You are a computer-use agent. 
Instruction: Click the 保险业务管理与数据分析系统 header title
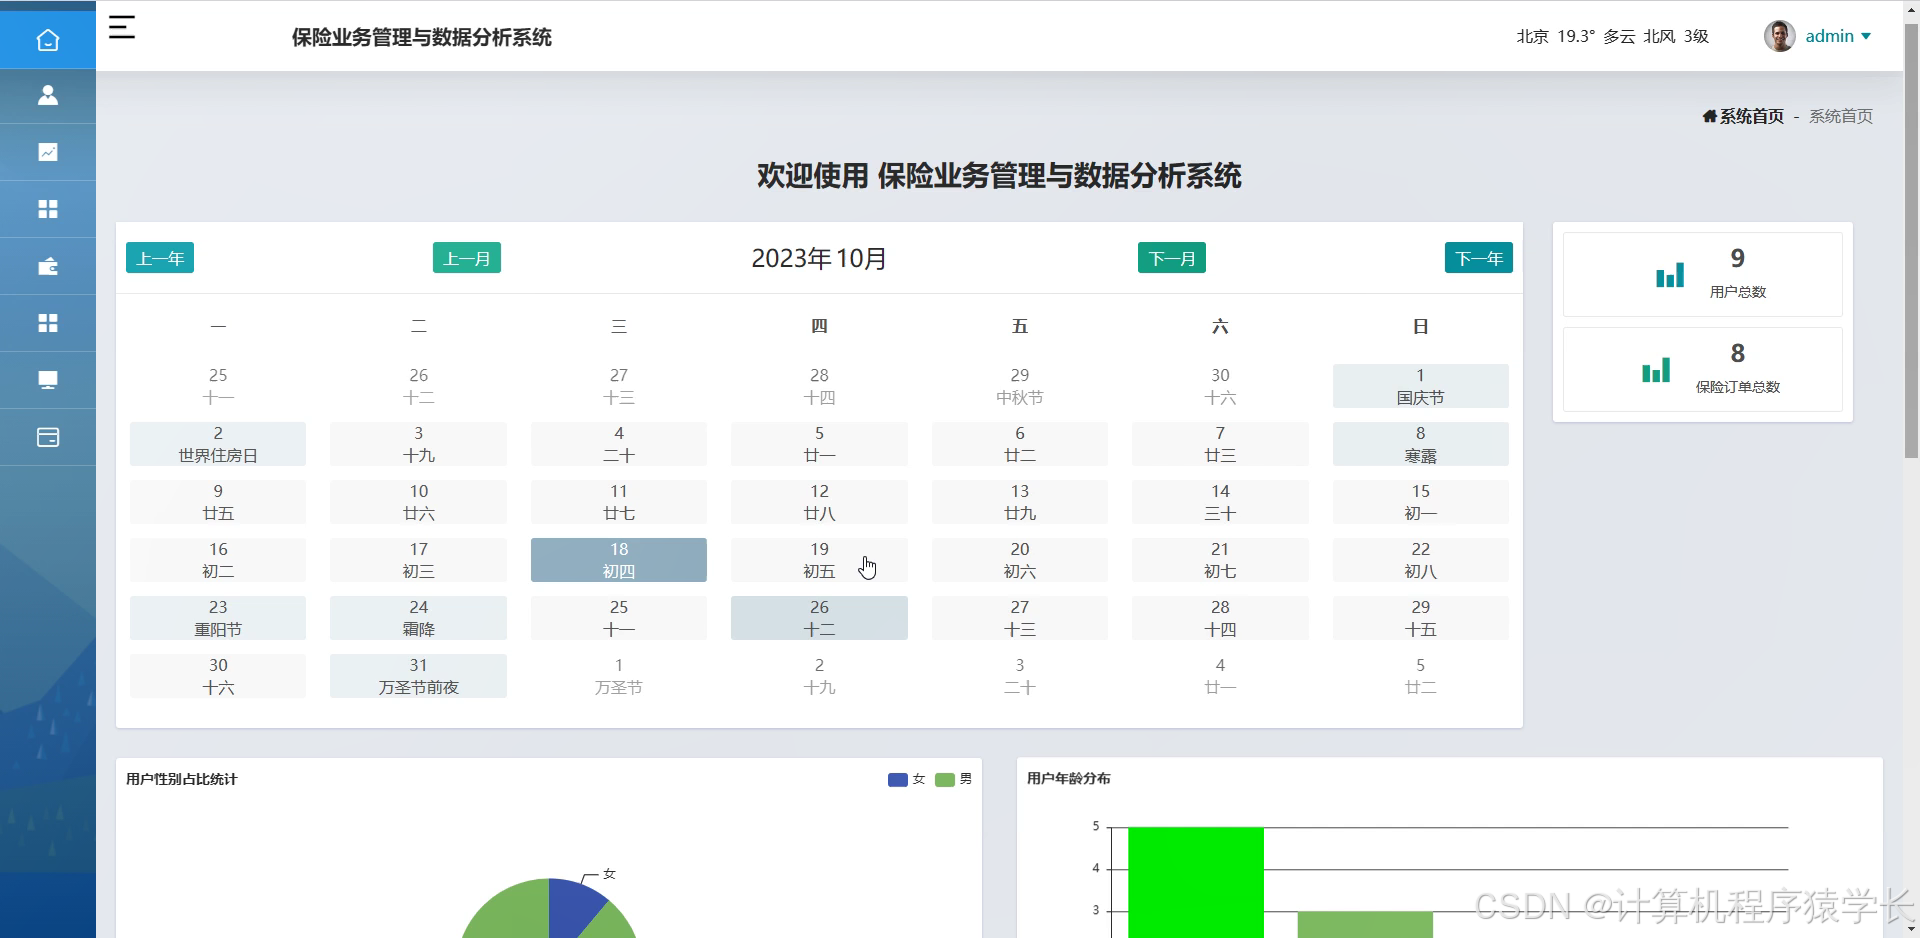pos(421,37)
